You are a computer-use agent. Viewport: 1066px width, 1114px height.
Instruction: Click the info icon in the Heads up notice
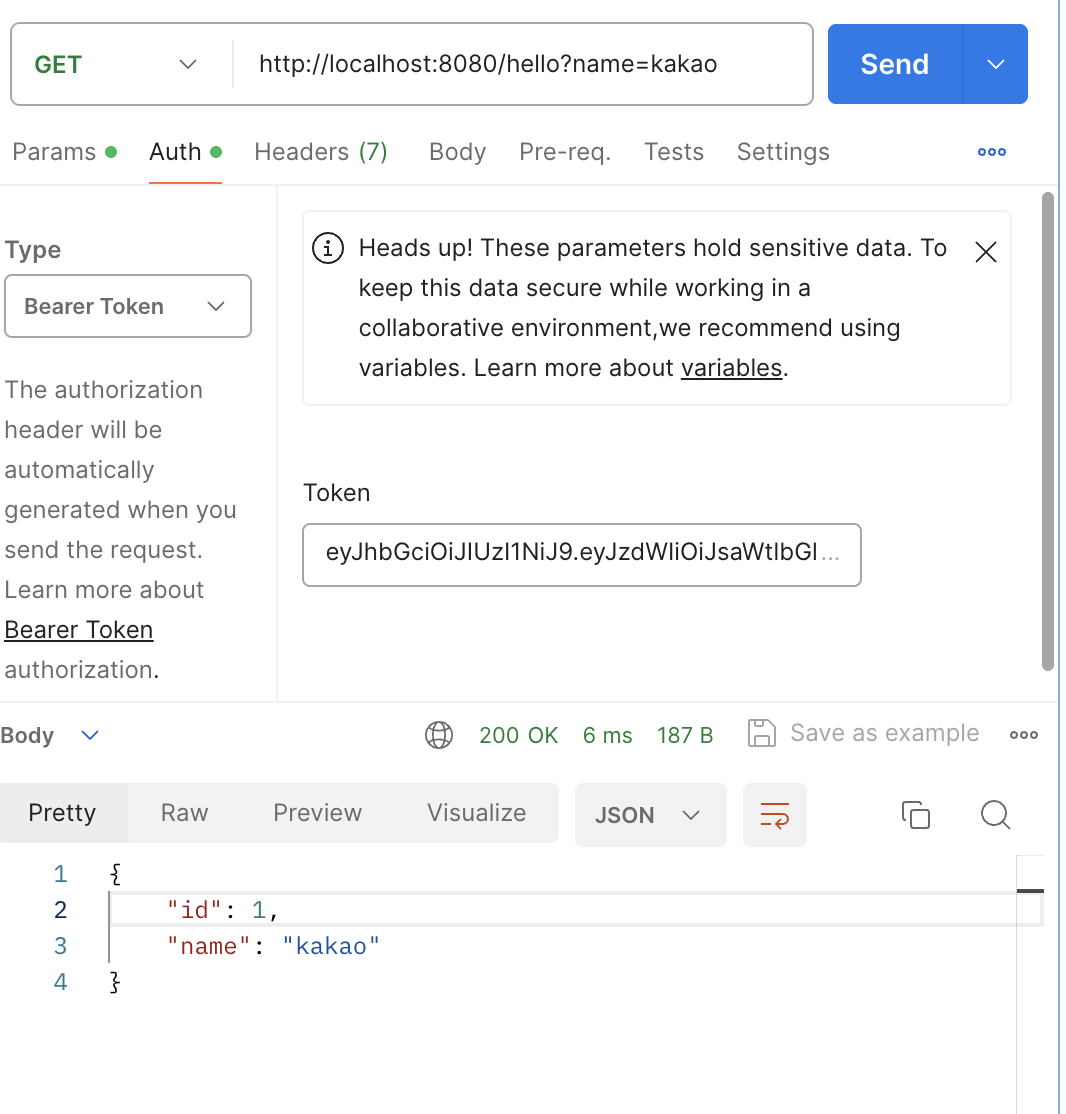tap(328, 249)
